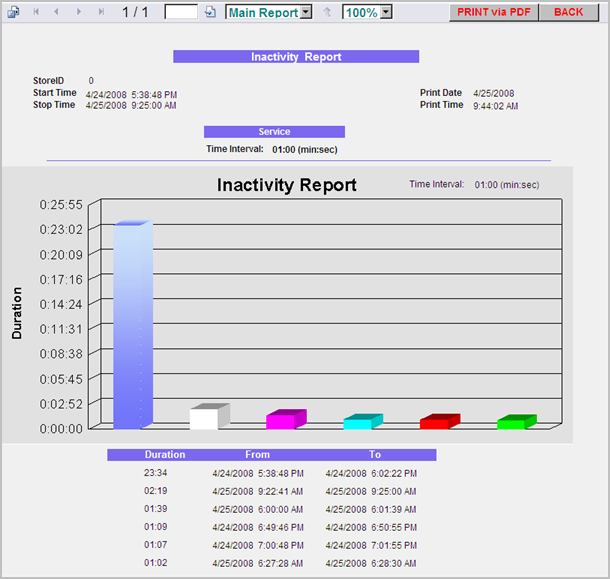This screenshot has width=610, height=579.
Task: Select the green chart bar
Action: [517, 422]
